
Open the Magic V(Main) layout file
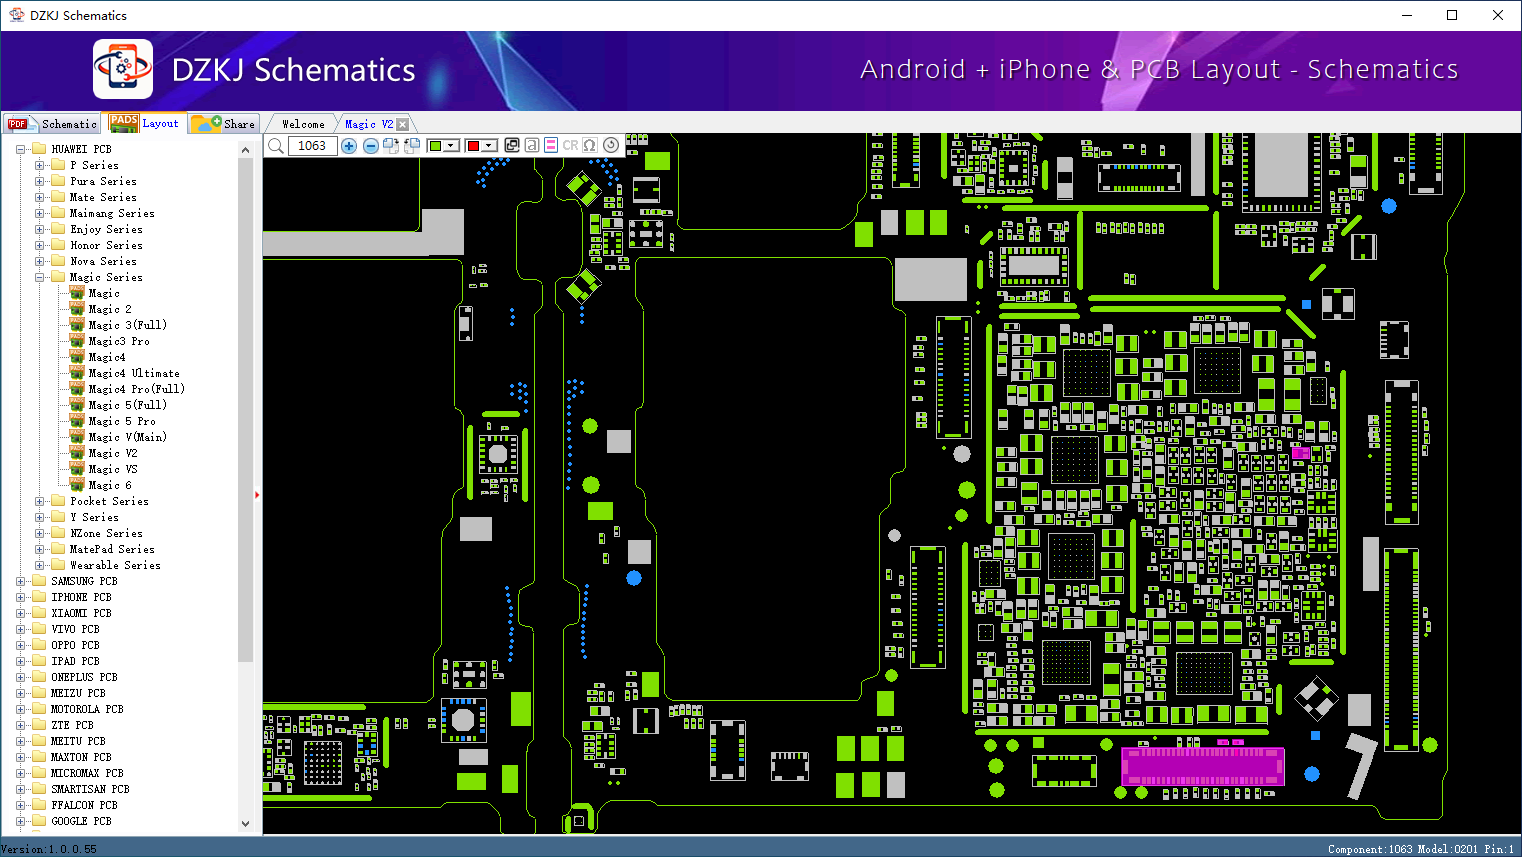tap(127, 437)
